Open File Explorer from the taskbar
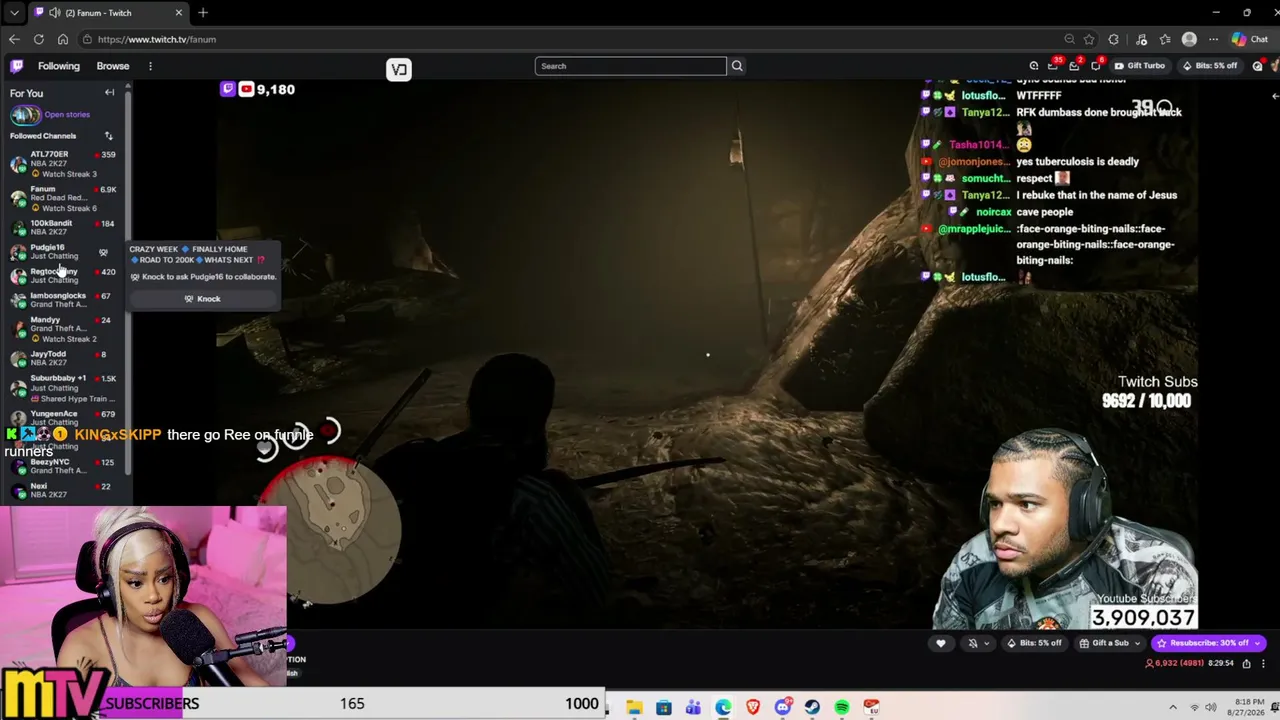Viewport: 1280px width, 720px height. tap(634, 708)
